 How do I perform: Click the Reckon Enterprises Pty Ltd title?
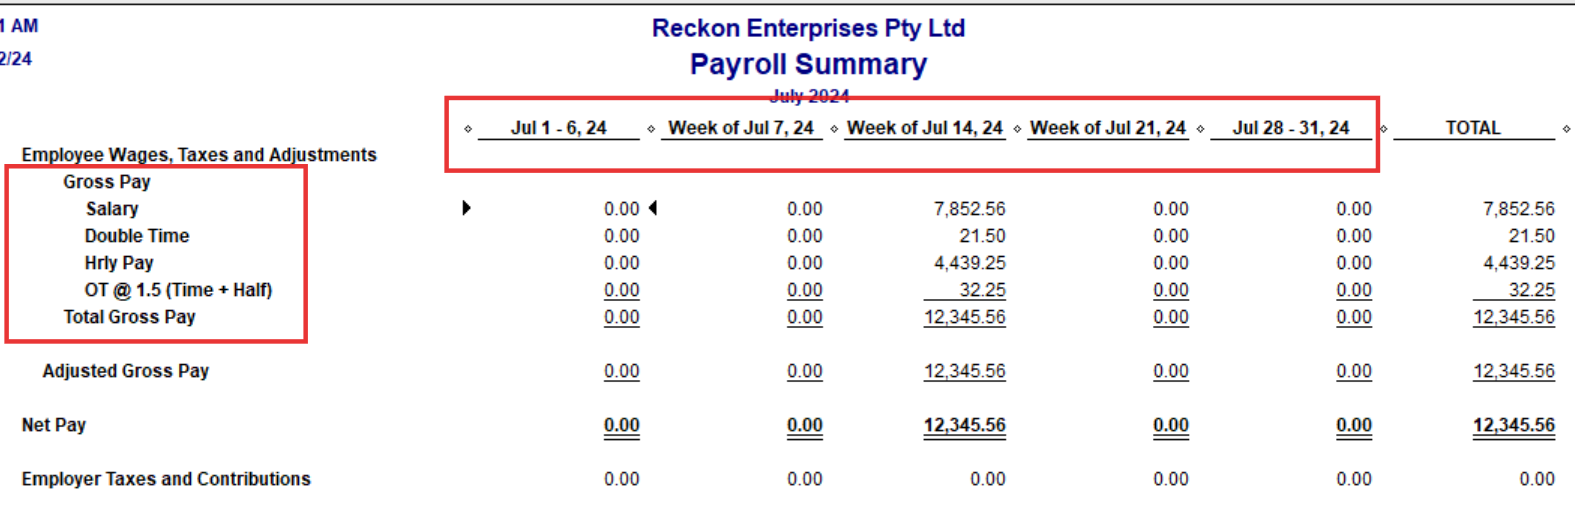point(808,28)
